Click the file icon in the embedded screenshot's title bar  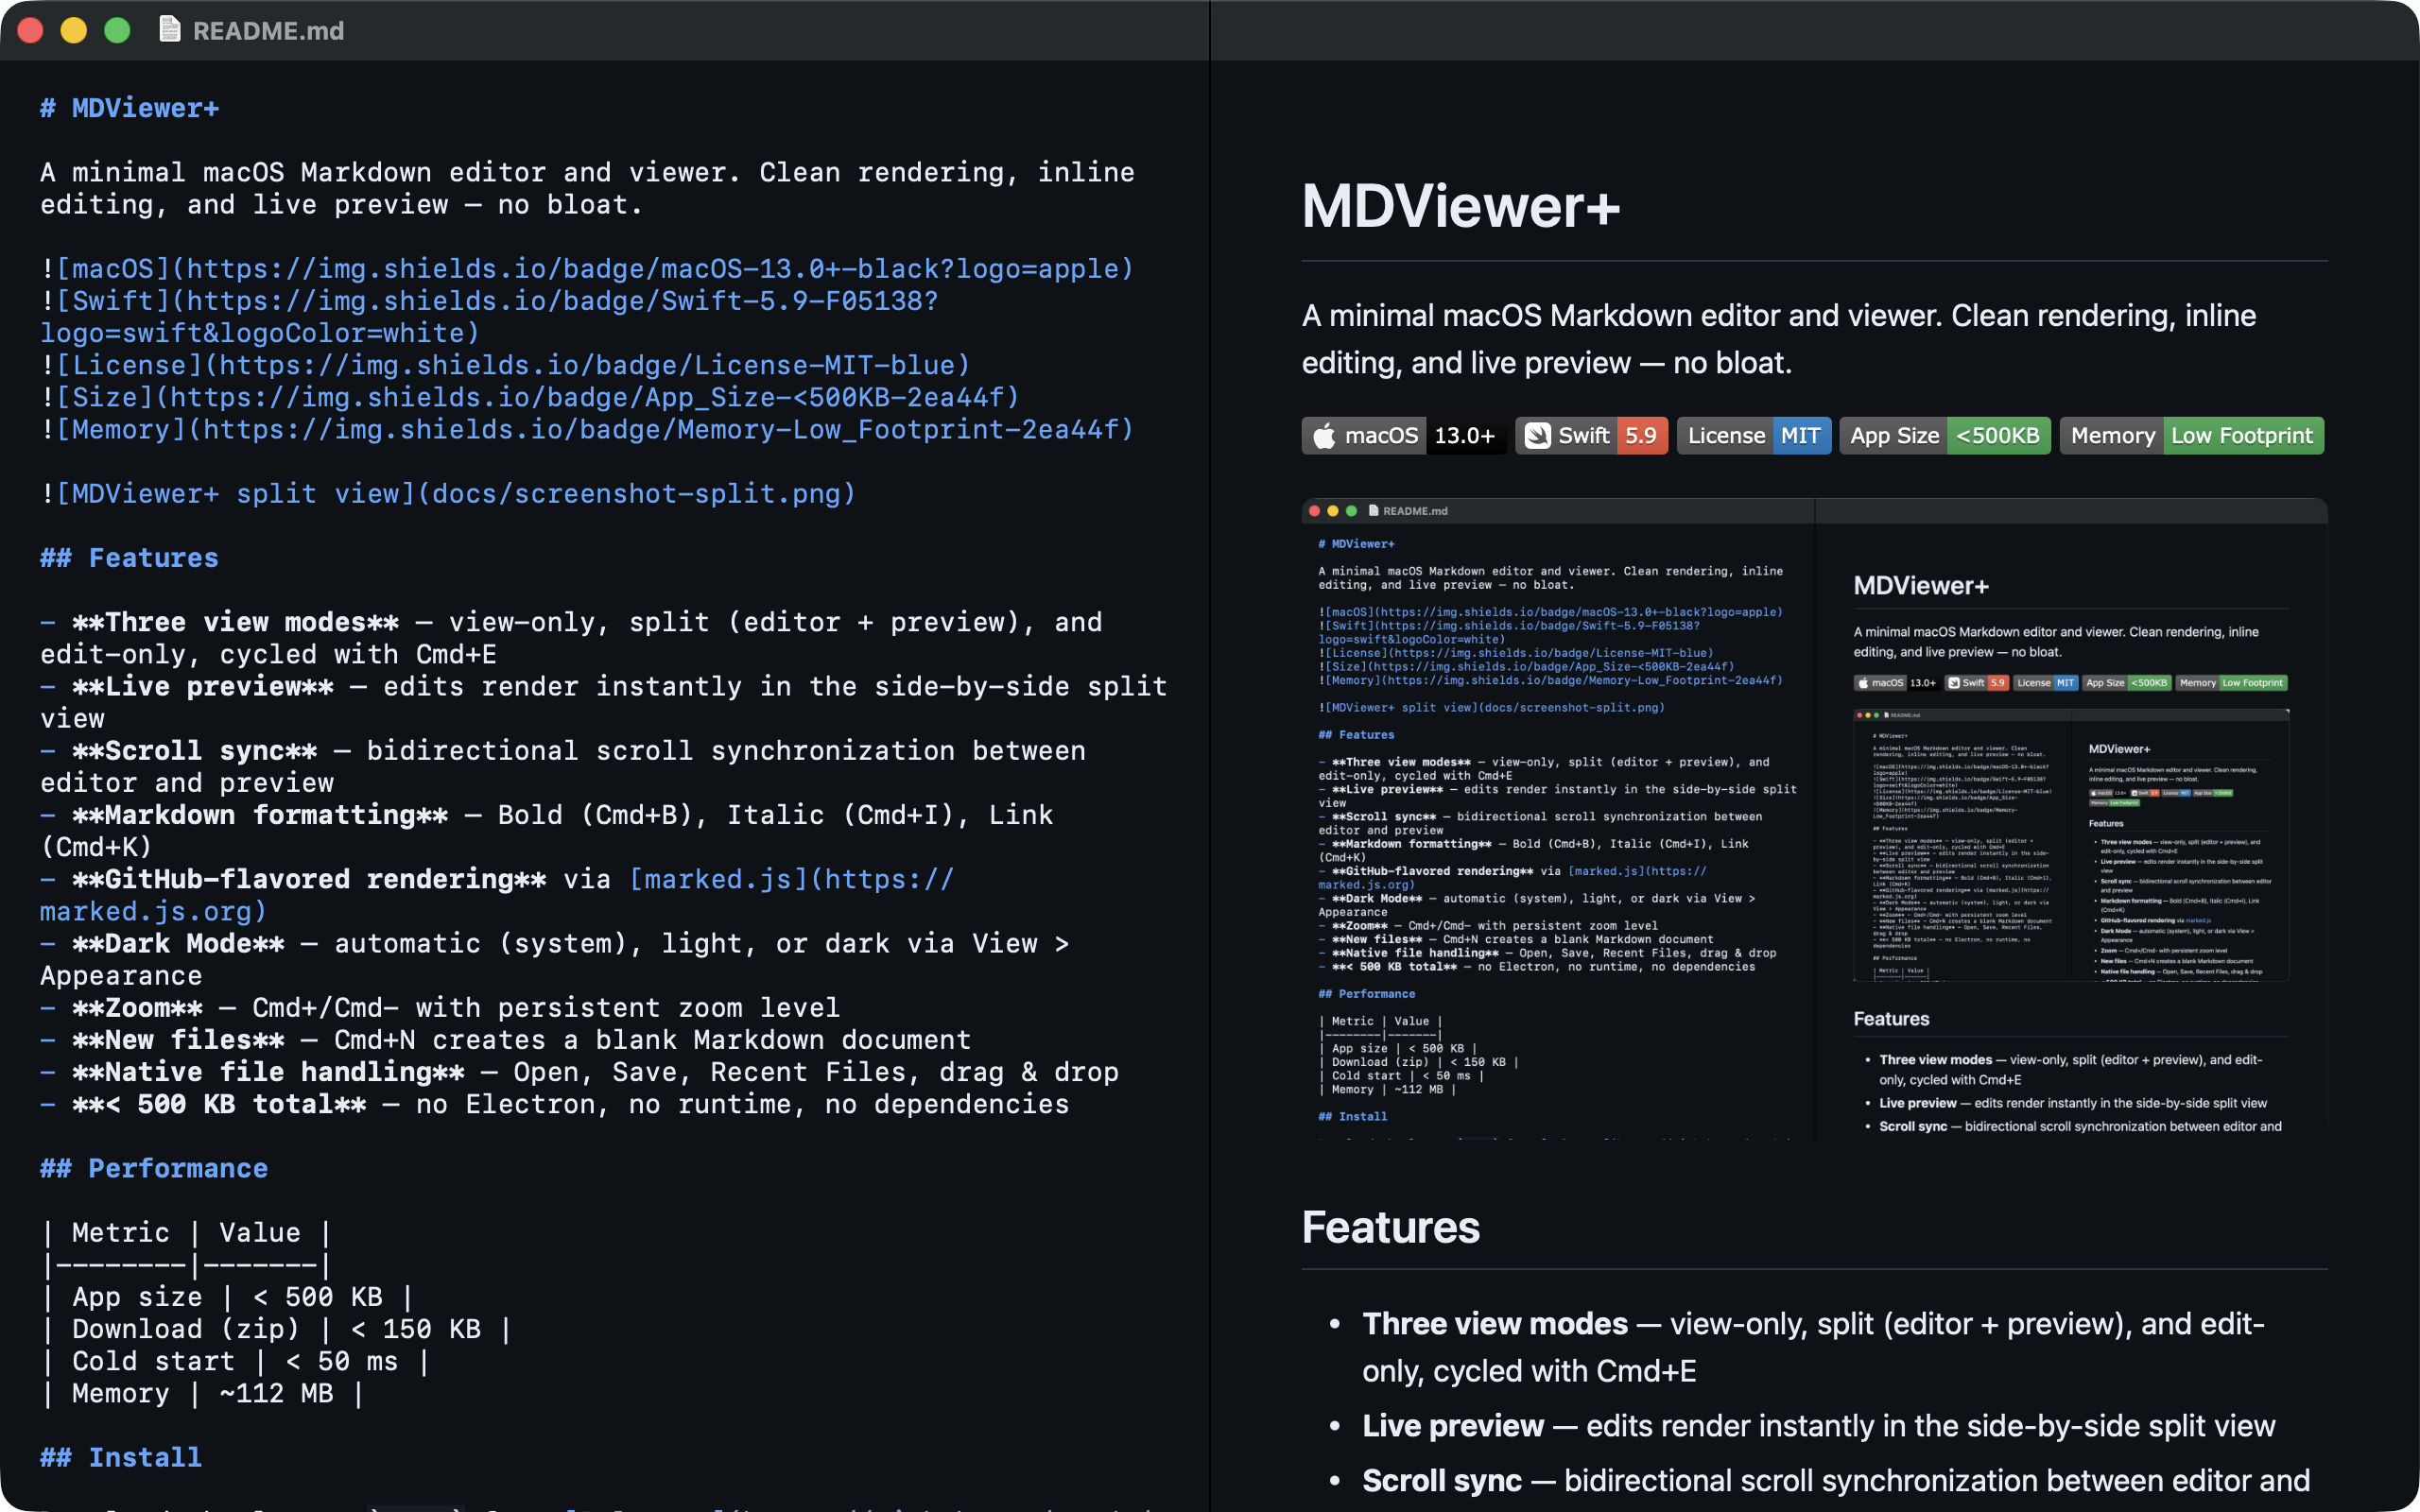click(x=1372, y=510)
